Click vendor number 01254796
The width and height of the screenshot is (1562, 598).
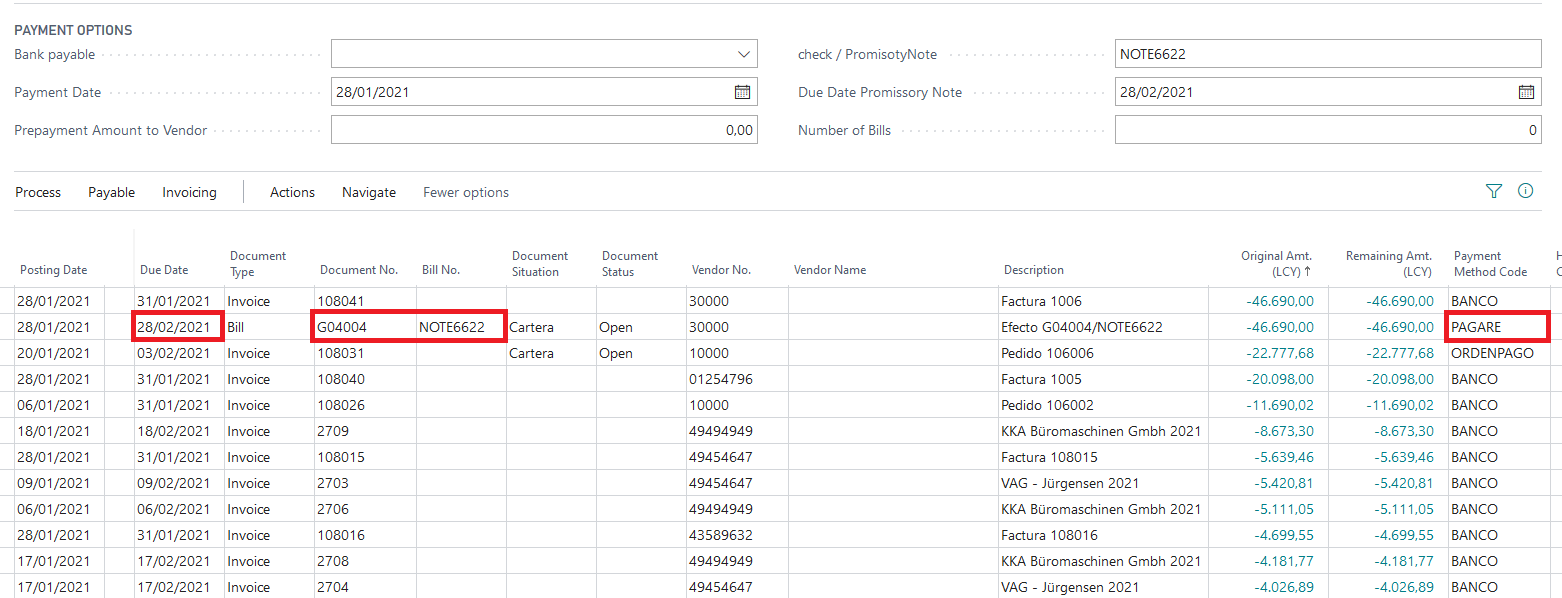point(720,379)
